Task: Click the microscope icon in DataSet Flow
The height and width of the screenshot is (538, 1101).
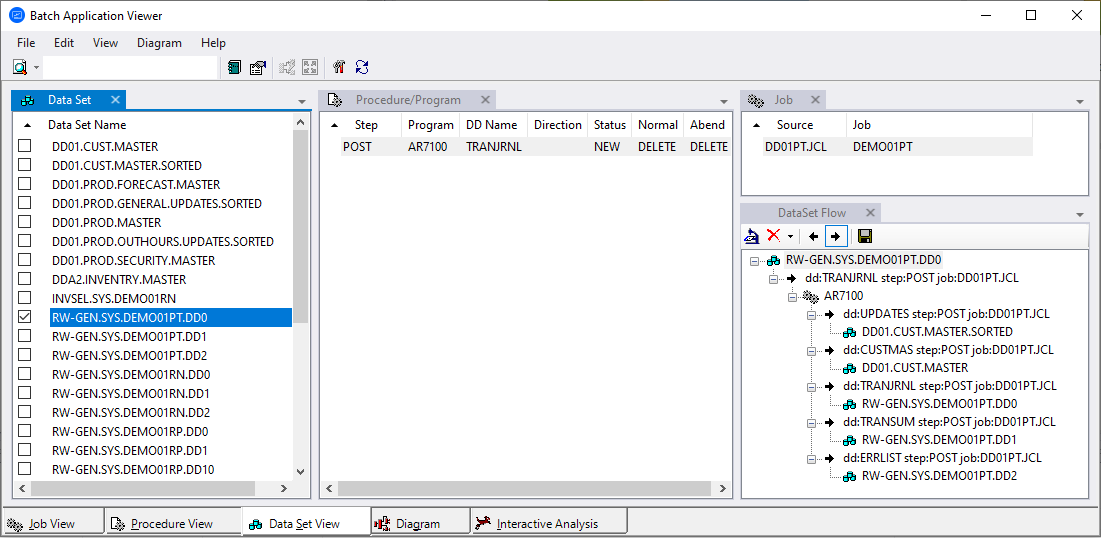Action: click(752, 236)
